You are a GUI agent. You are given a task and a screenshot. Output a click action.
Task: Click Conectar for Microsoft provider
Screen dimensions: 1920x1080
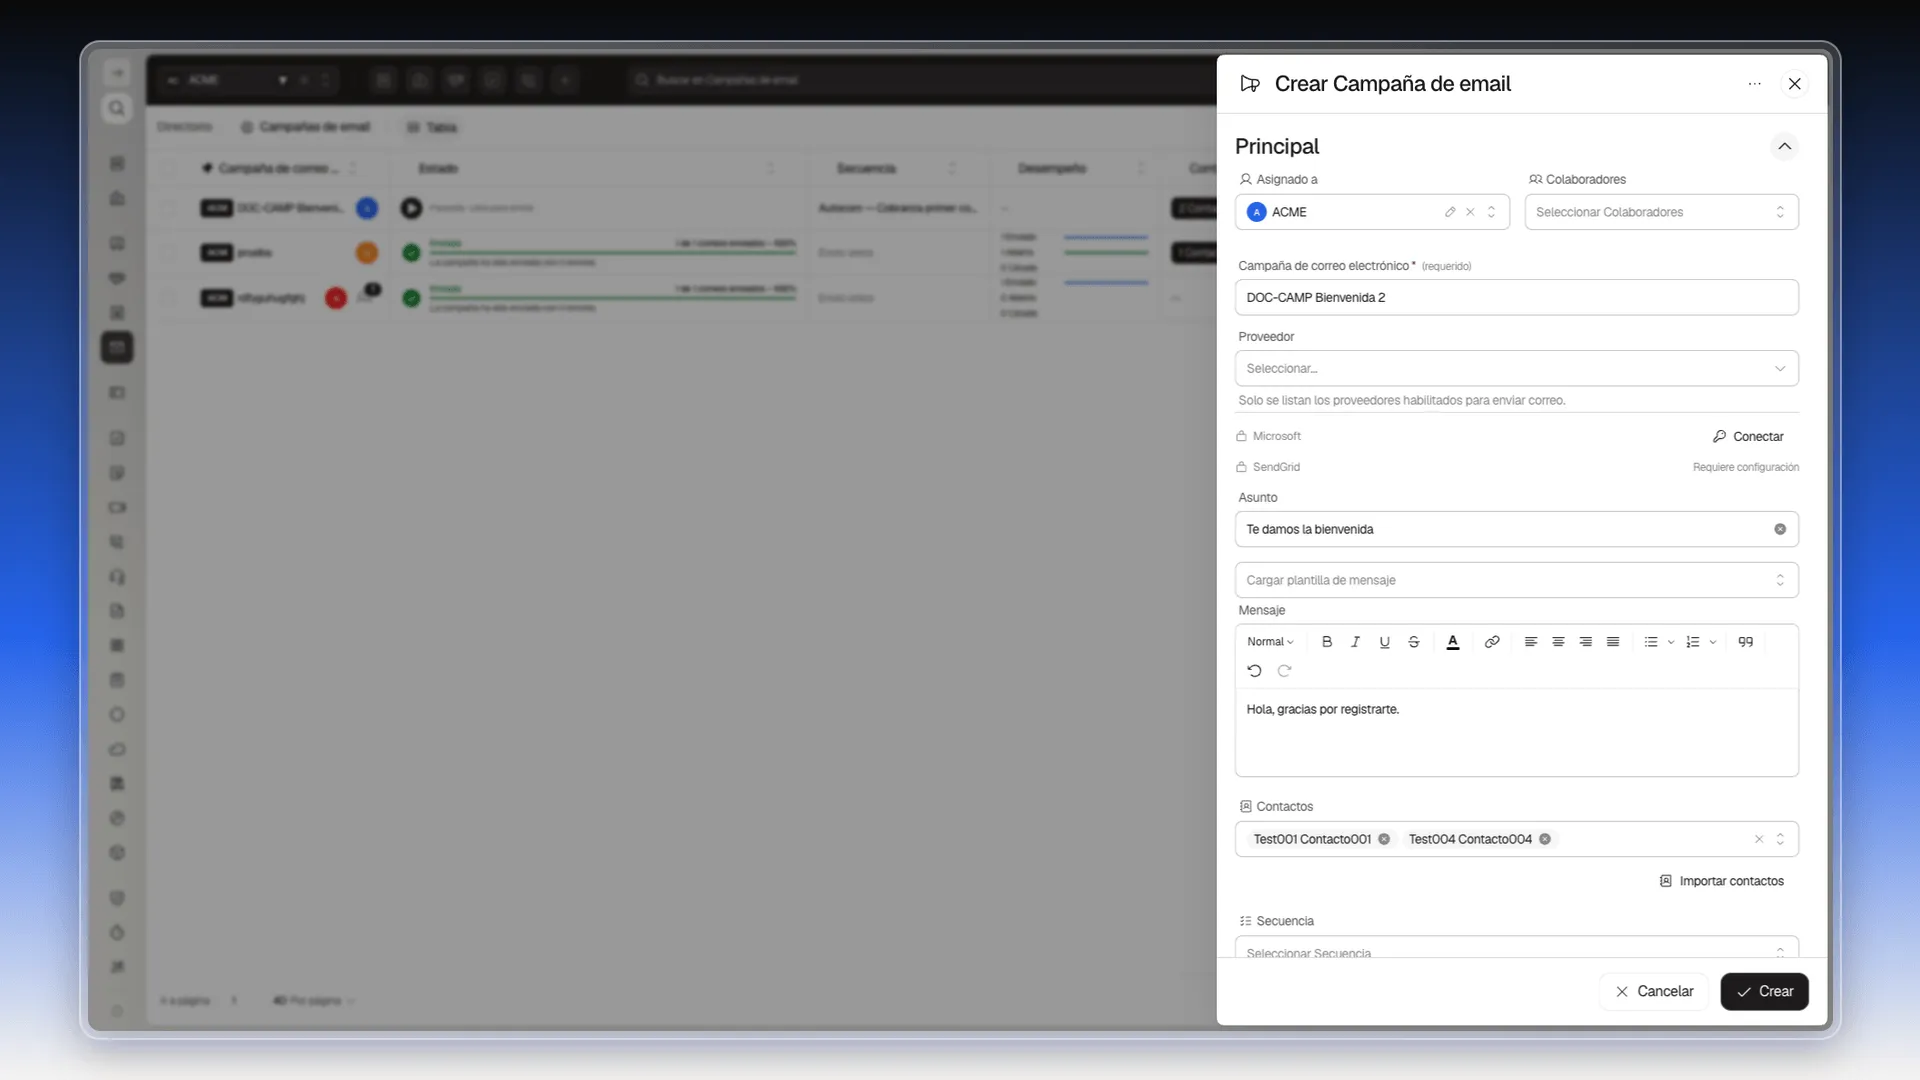coord(1748,437)
